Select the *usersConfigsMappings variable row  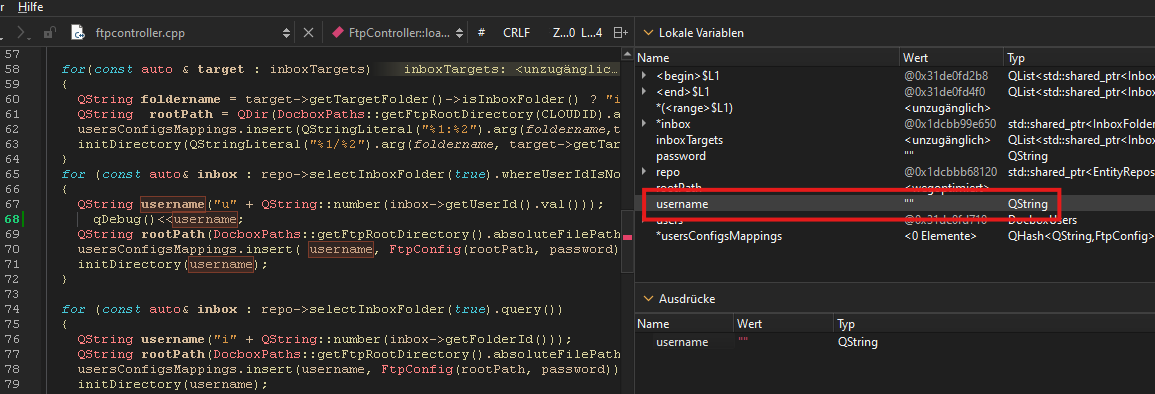coord(894,236)
